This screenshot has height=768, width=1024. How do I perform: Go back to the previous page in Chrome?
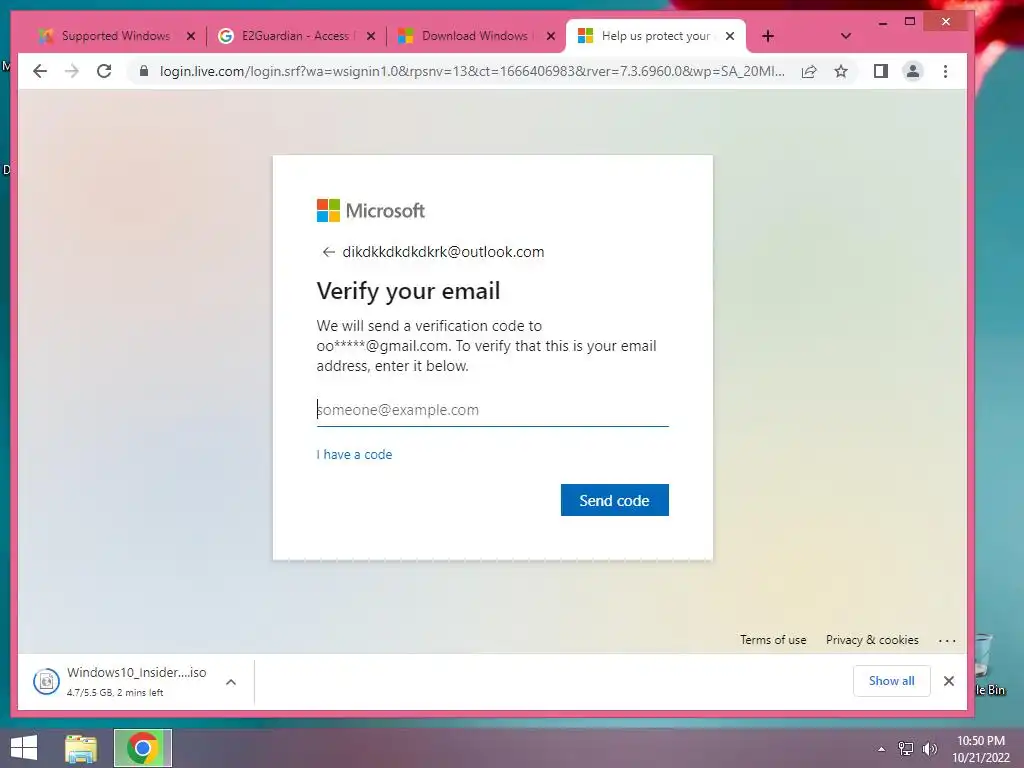(40, 71)
